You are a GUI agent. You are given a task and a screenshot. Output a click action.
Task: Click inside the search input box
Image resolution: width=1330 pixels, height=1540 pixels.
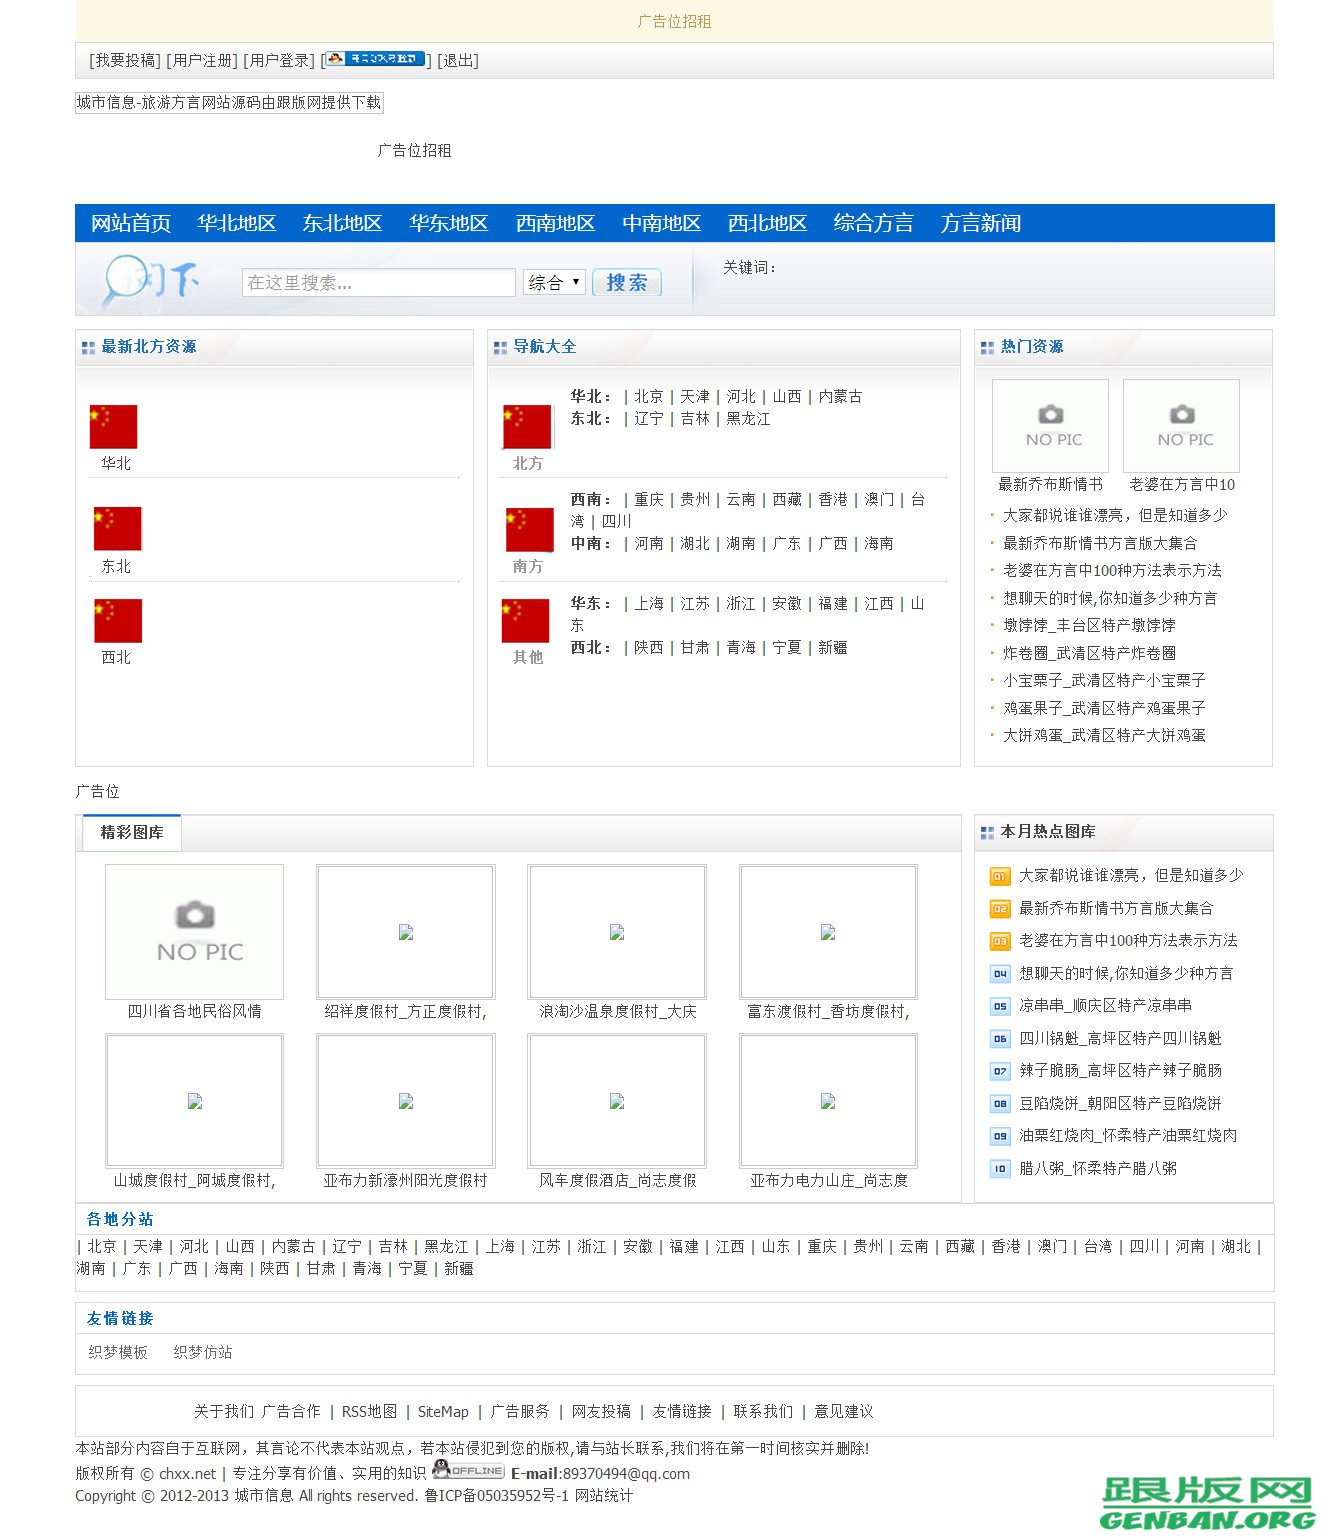tap(377, 282)
